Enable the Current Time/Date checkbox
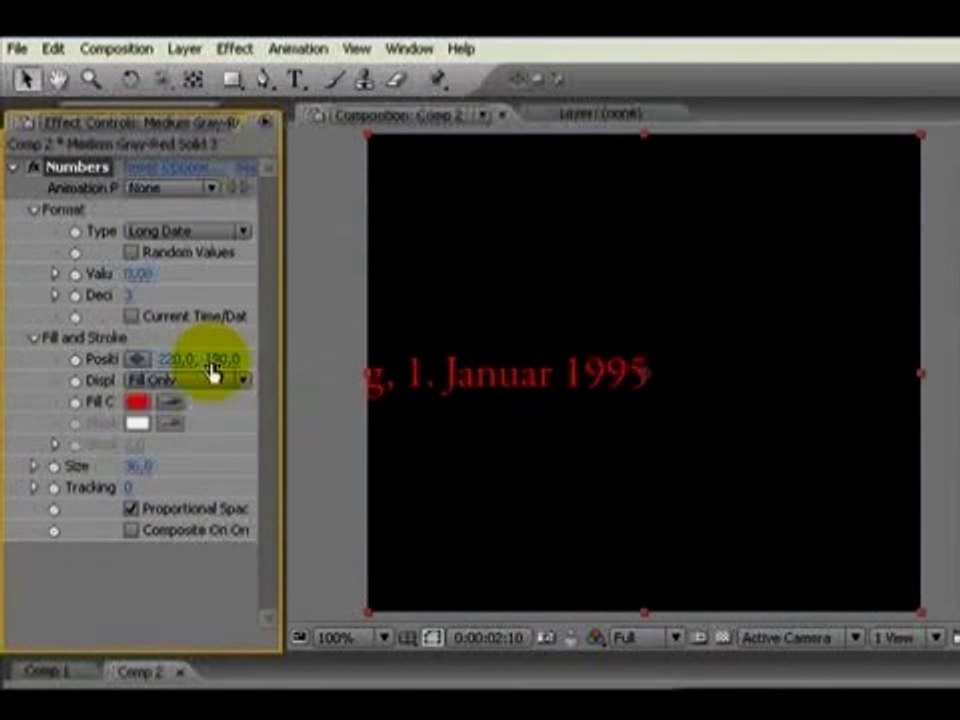The image size is (960, 720). (131, 316)
